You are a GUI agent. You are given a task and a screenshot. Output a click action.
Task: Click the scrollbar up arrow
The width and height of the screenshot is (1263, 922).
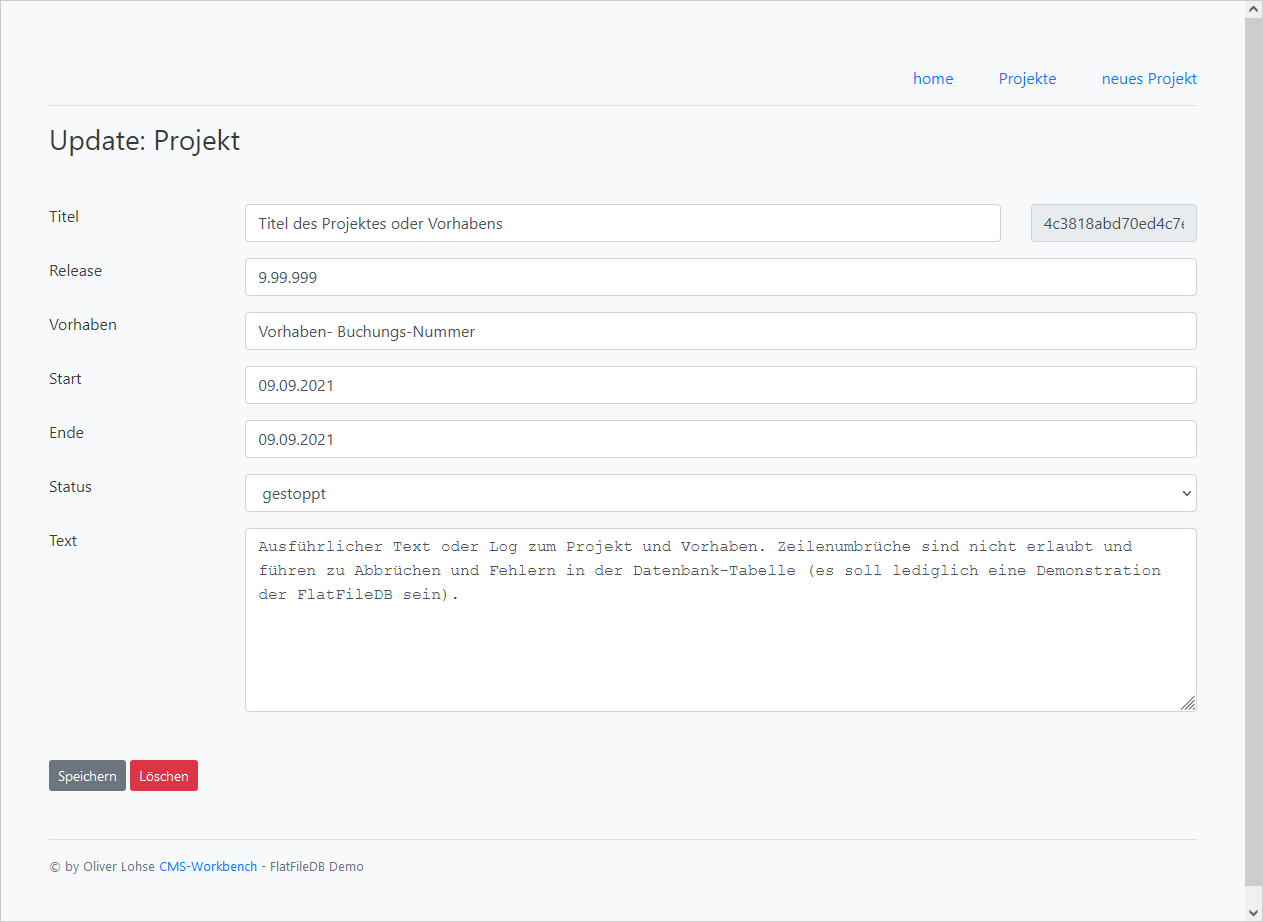pos(1252,8)
